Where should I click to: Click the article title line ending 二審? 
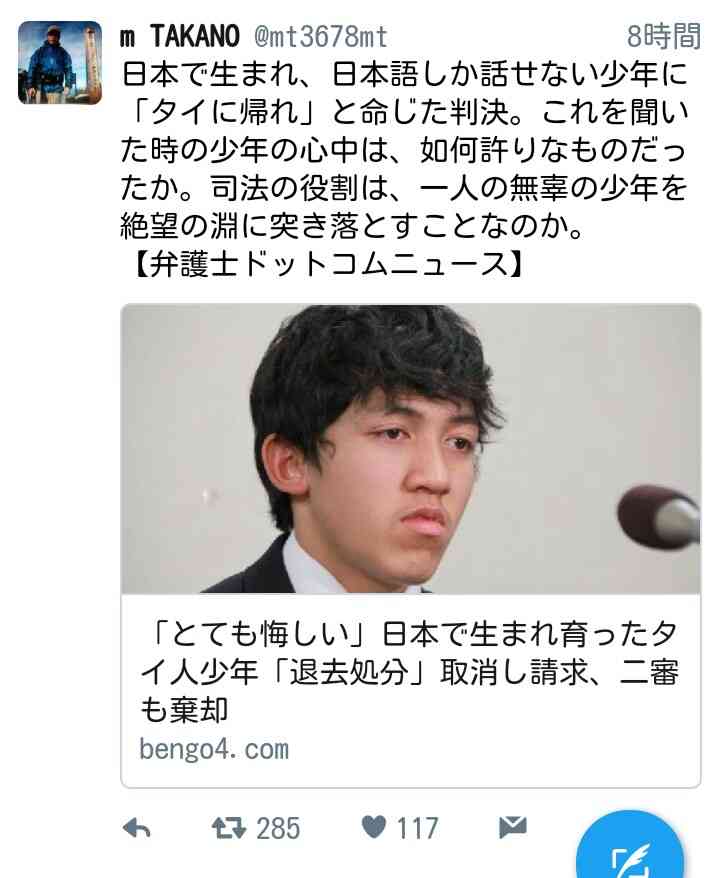coord(409,671)
